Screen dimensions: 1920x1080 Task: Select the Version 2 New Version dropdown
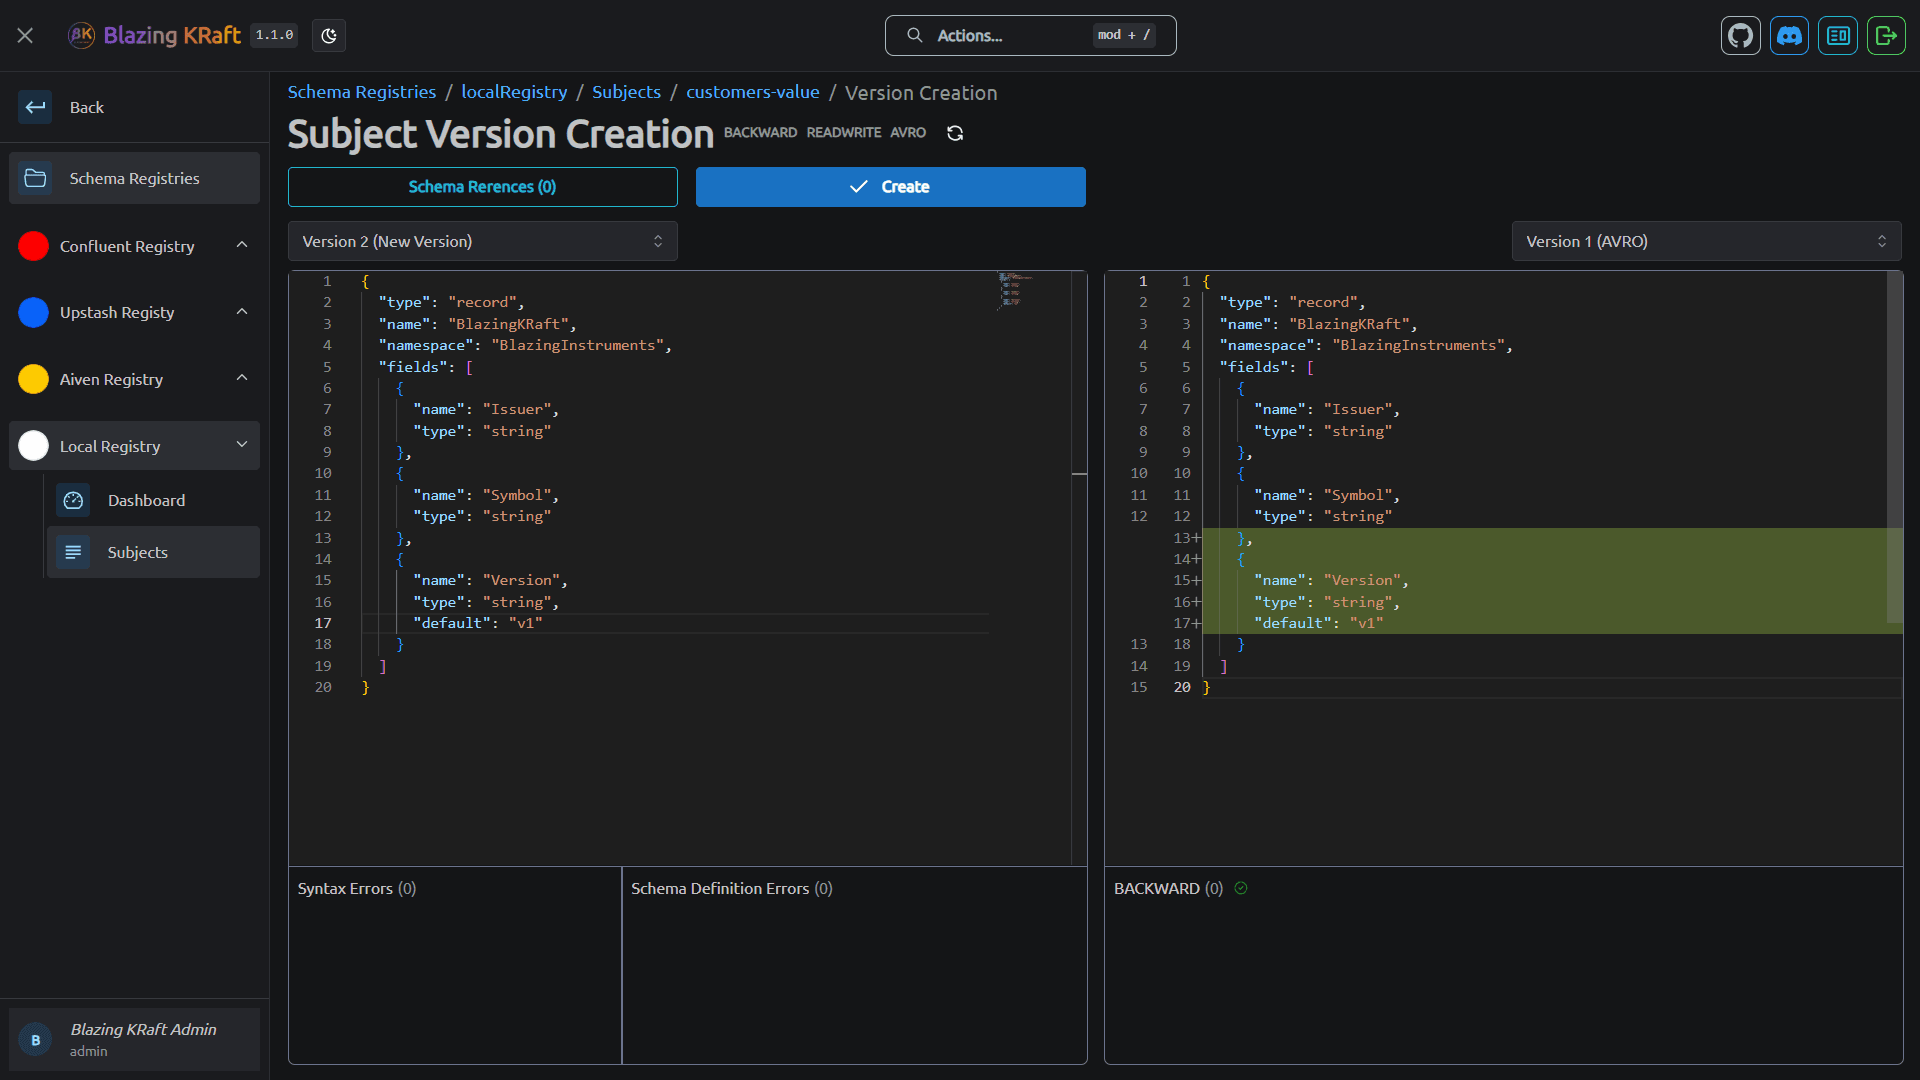[x=483, y=241]
